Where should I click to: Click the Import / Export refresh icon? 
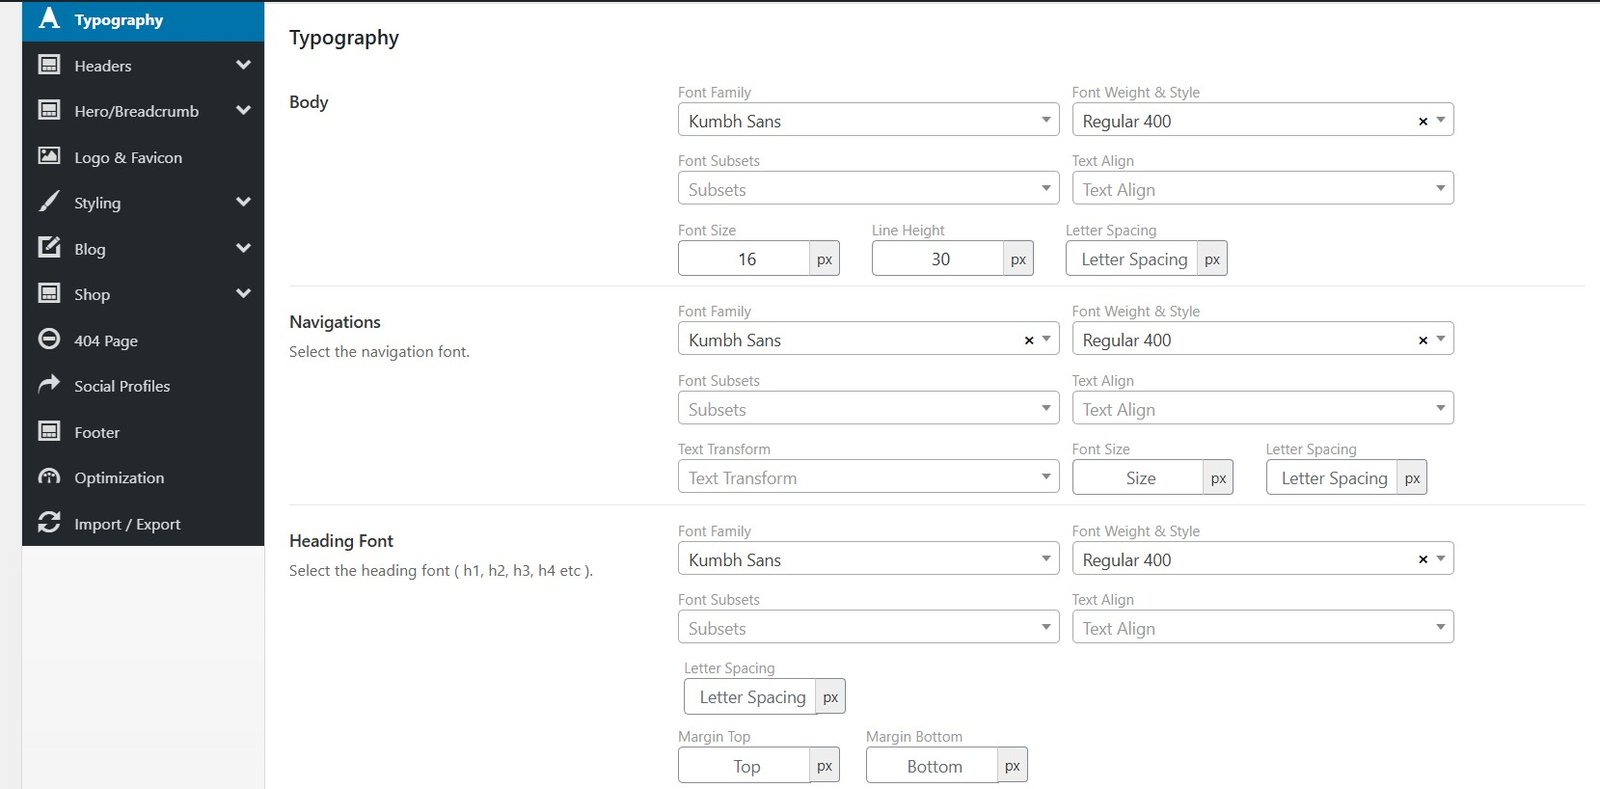[x=49, y=523]
